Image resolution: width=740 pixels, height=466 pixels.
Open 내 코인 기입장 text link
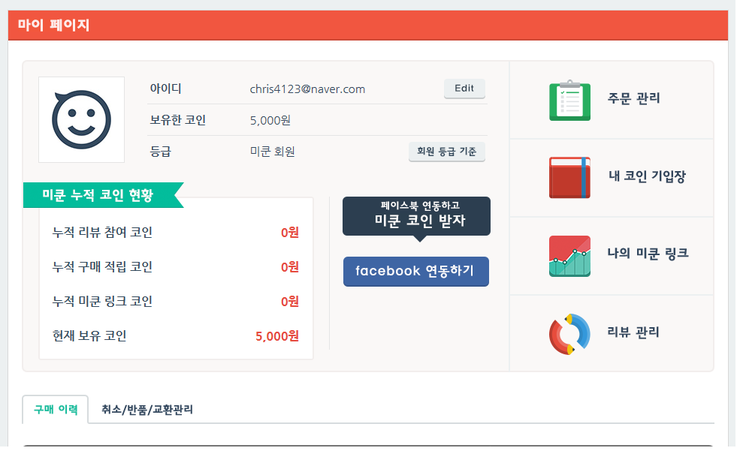(x=647, y=176)
